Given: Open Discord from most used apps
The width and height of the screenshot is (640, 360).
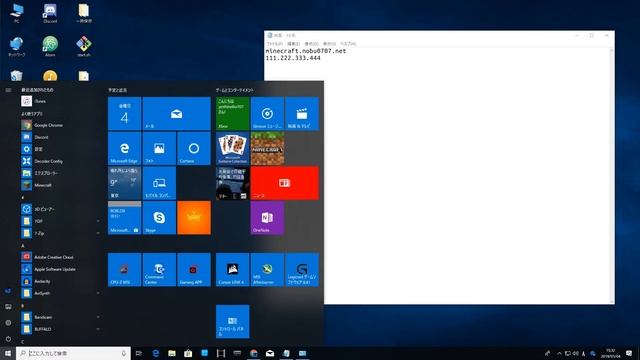Looking at the screenshot, I should coord(60,137).
